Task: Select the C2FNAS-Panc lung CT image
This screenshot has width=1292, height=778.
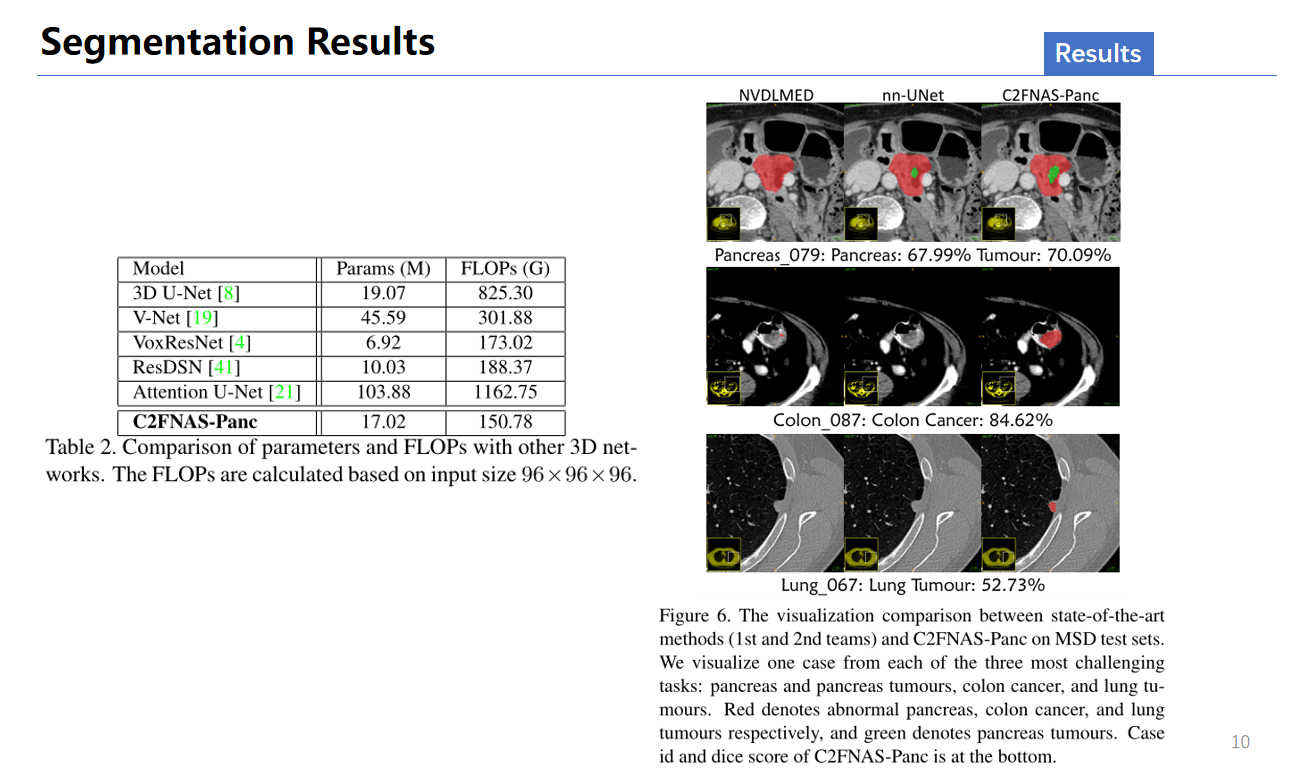Action: [x=1051, y=502]
